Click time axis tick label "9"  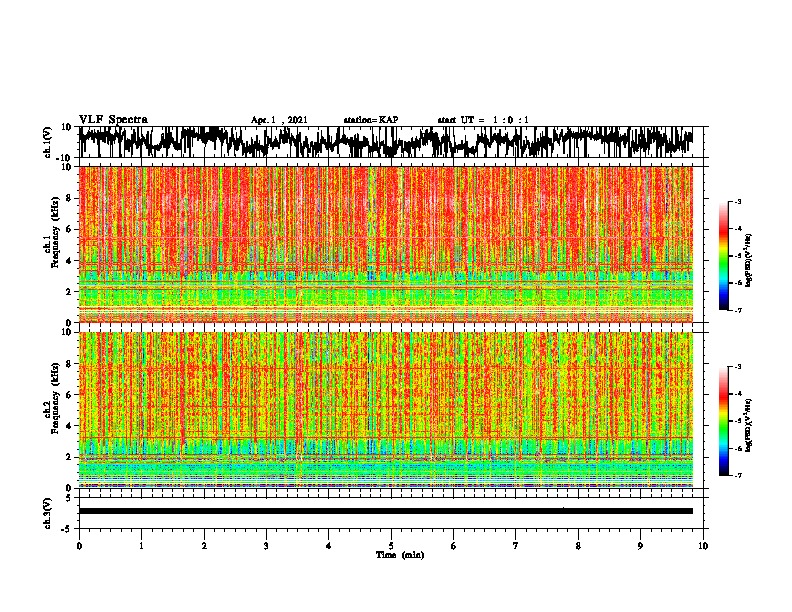tap(640, 546)
